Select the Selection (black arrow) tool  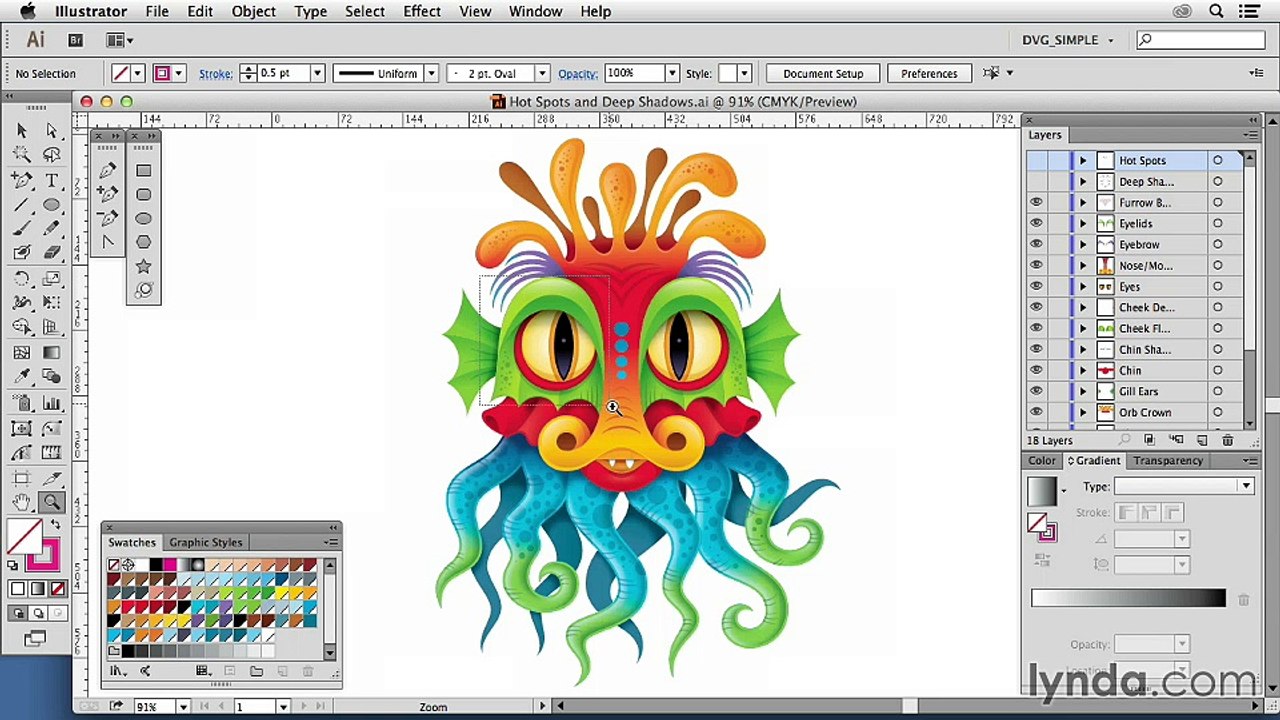coord(22,130)
